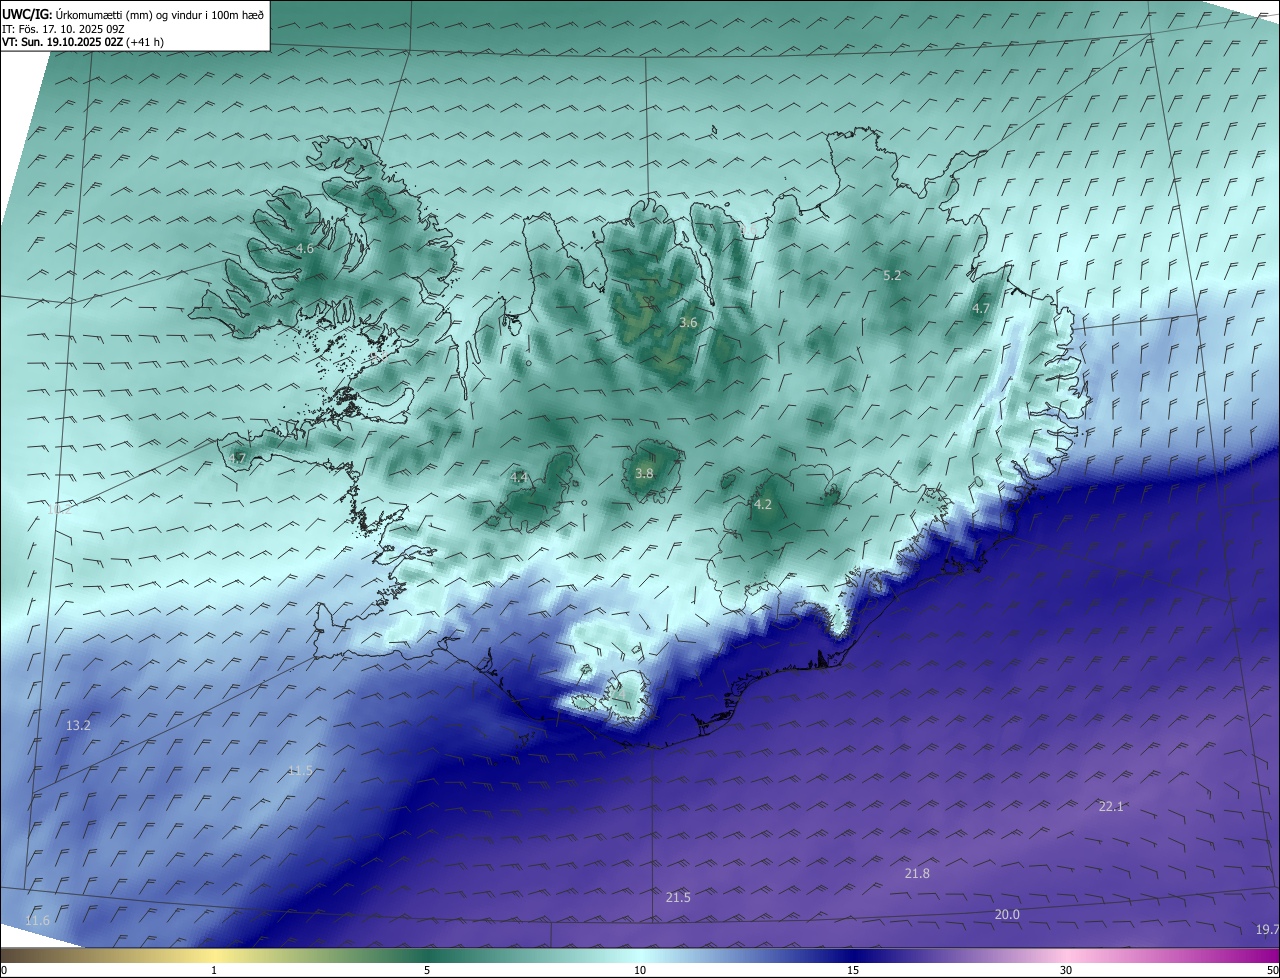Click the '0' tick on the color scale
The height and width of the screenshot is (978, 1280).
pyautogui.click(x=4, y=970)
